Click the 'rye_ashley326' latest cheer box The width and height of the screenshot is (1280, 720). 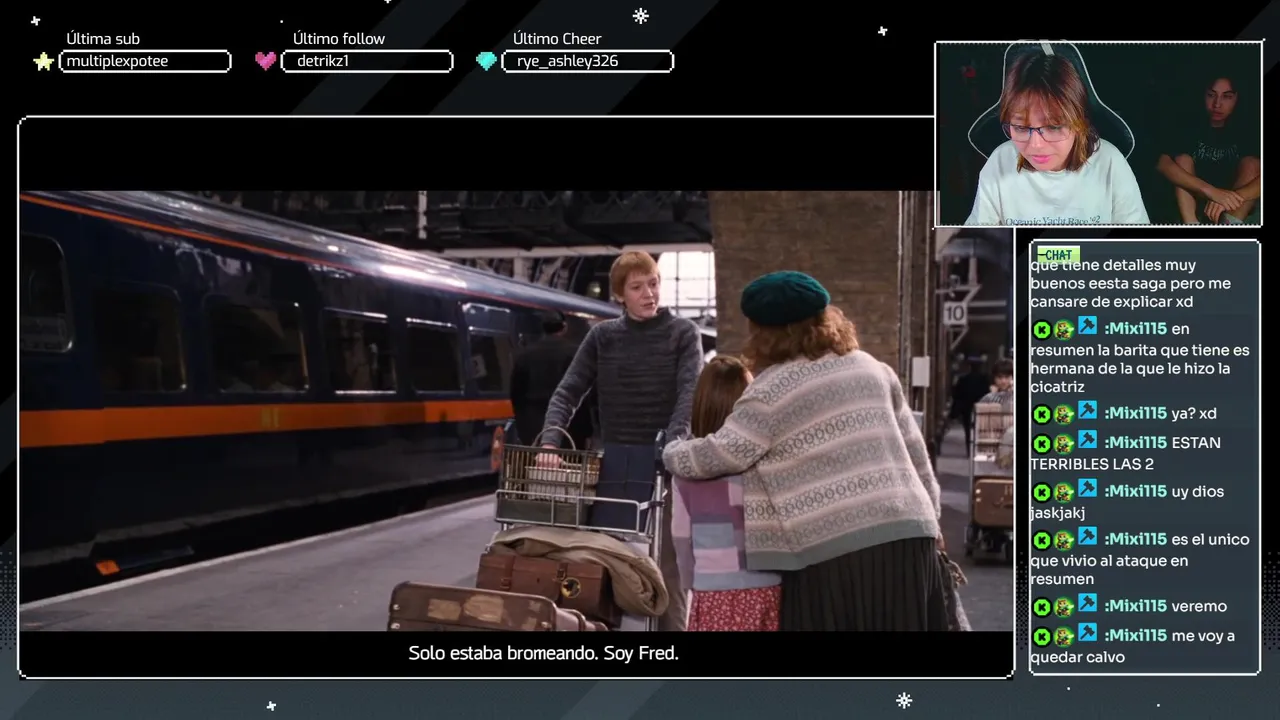(x=588, y=61)
